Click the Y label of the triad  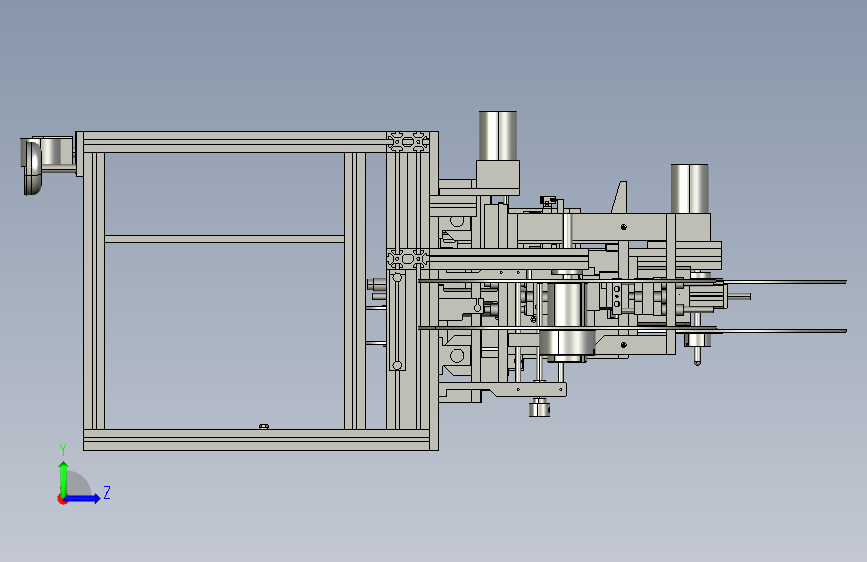coord(63,450)
